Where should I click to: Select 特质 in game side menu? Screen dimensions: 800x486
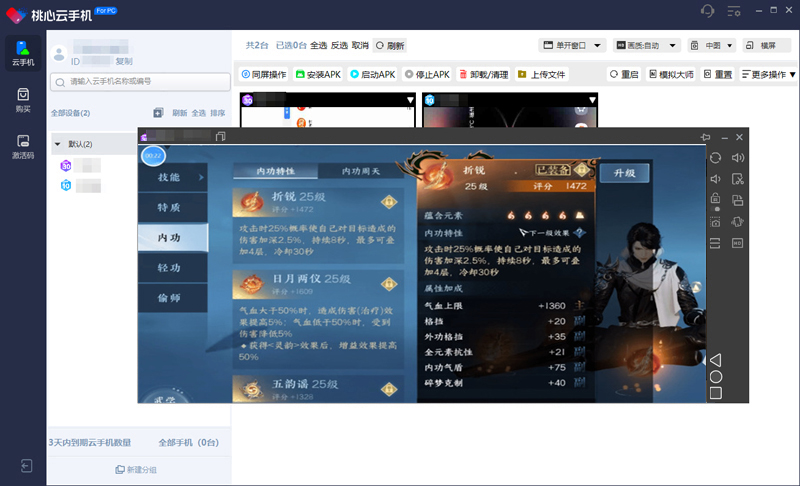[x=172, y=207]
